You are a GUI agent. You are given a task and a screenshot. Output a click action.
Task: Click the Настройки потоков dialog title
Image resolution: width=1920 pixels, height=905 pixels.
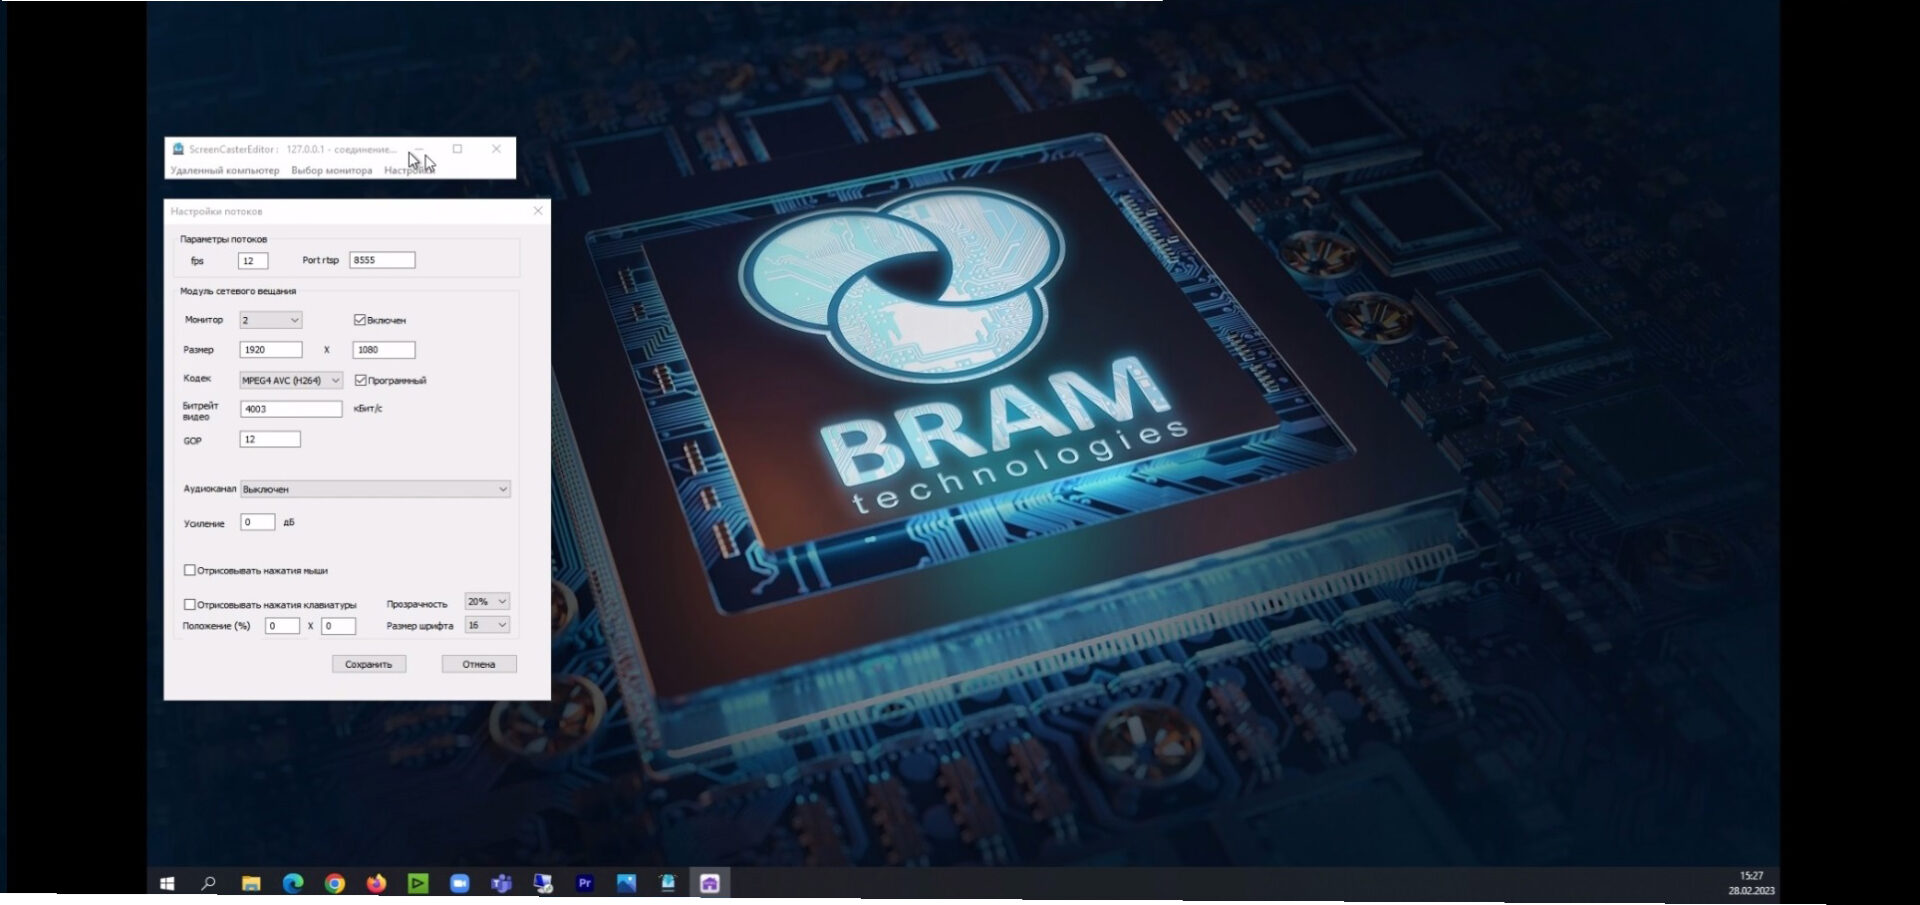(x=216, y=211)
